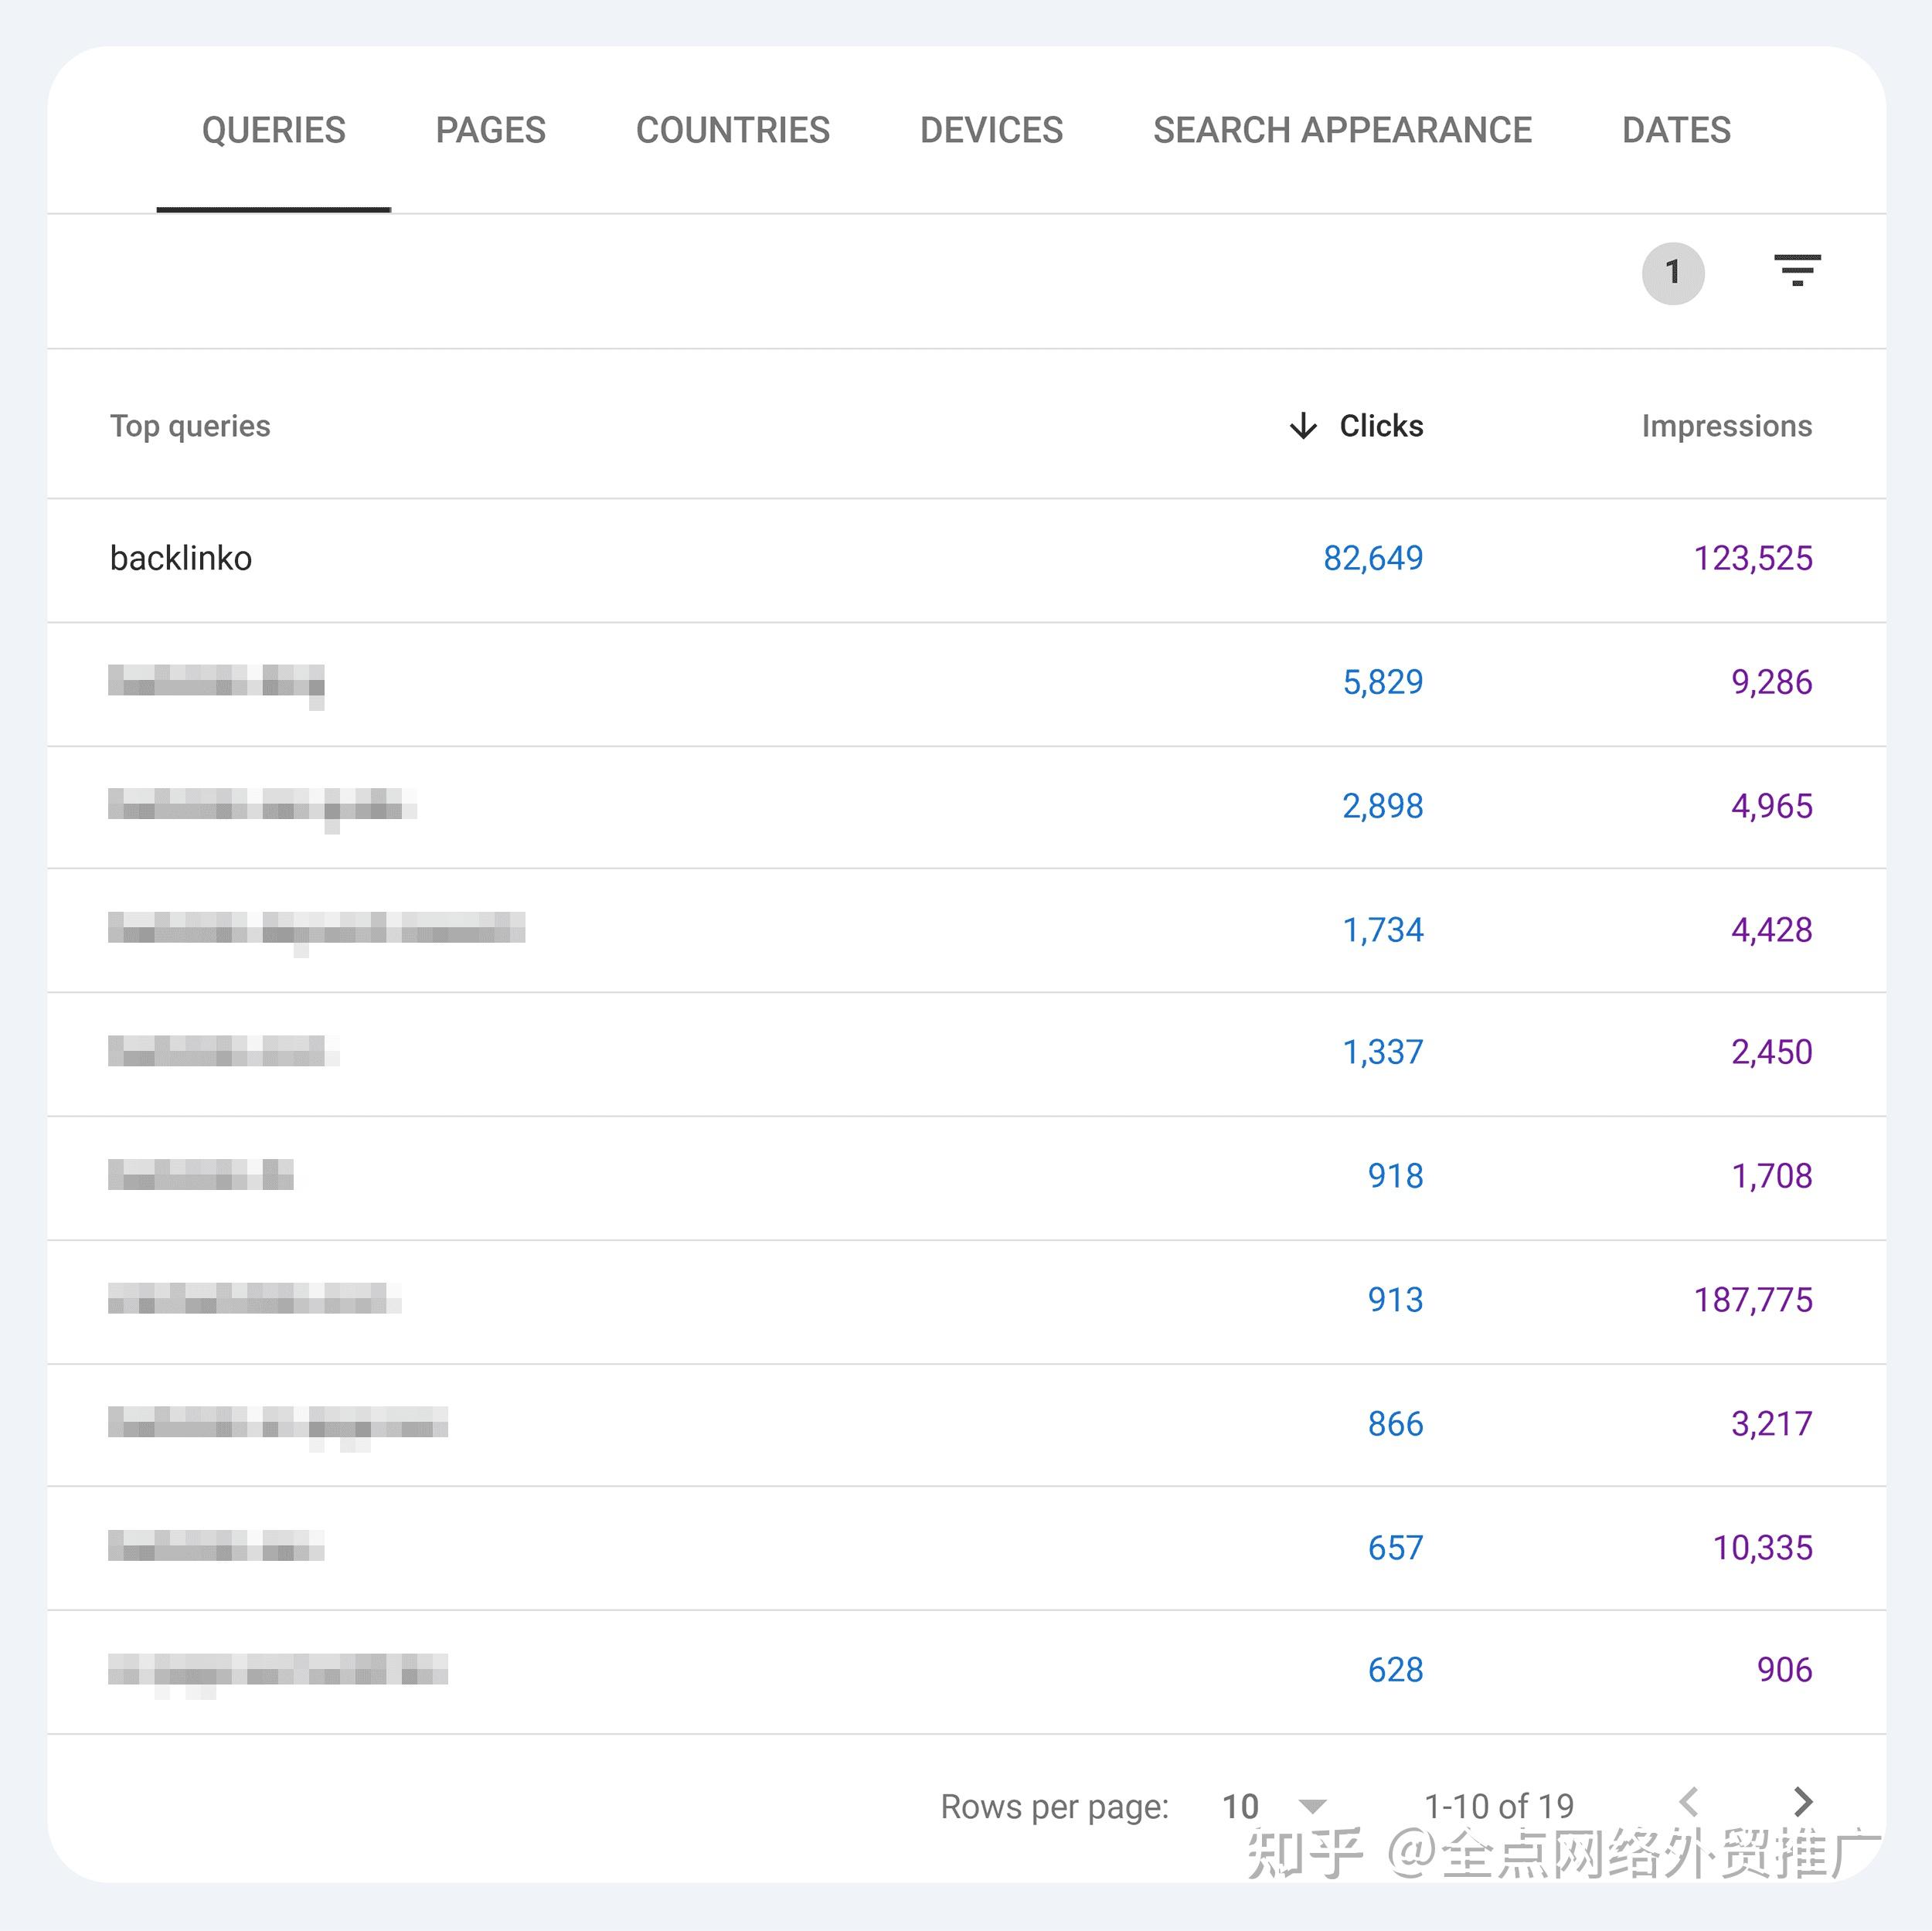The width and height of the screenshot is (1932, 1931).
Task: Click the 10,335 impressions value
Action: point(1762,1548)
